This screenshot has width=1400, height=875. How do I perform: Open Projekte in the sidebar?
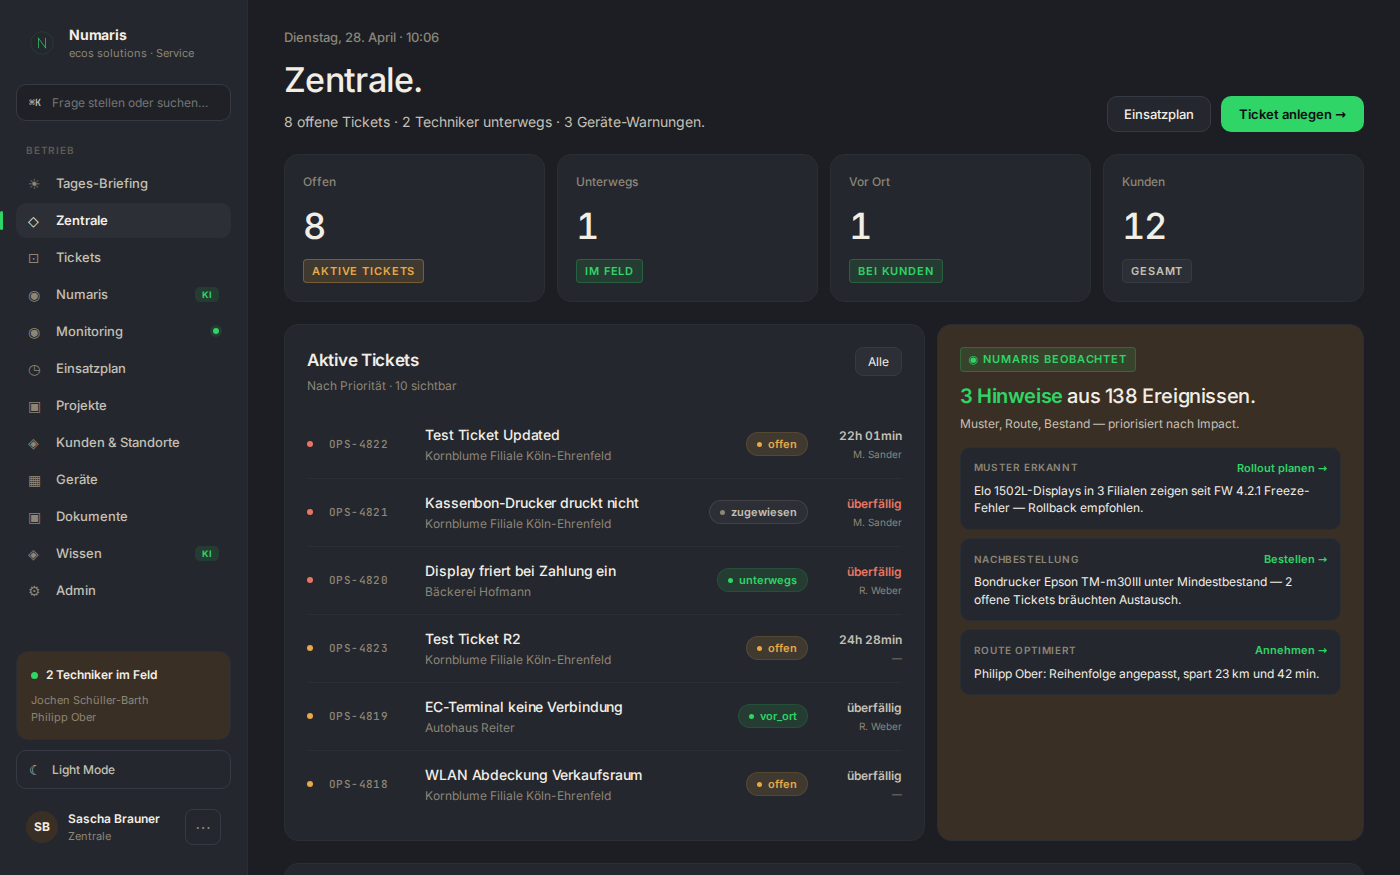(x=123, y=406)
